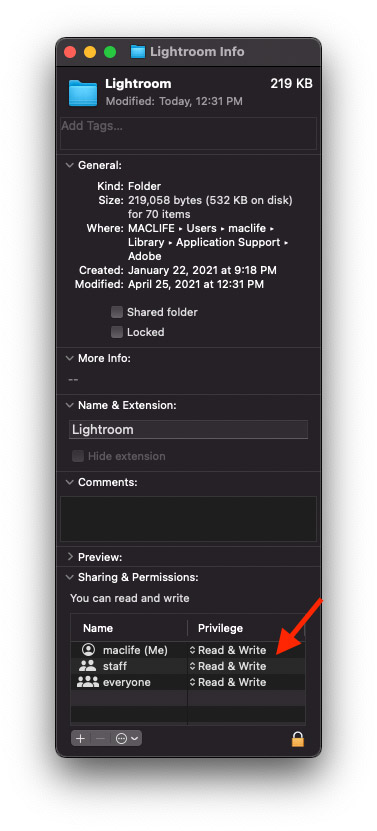
Task: Add a user with the plus button
Action: 81,739
